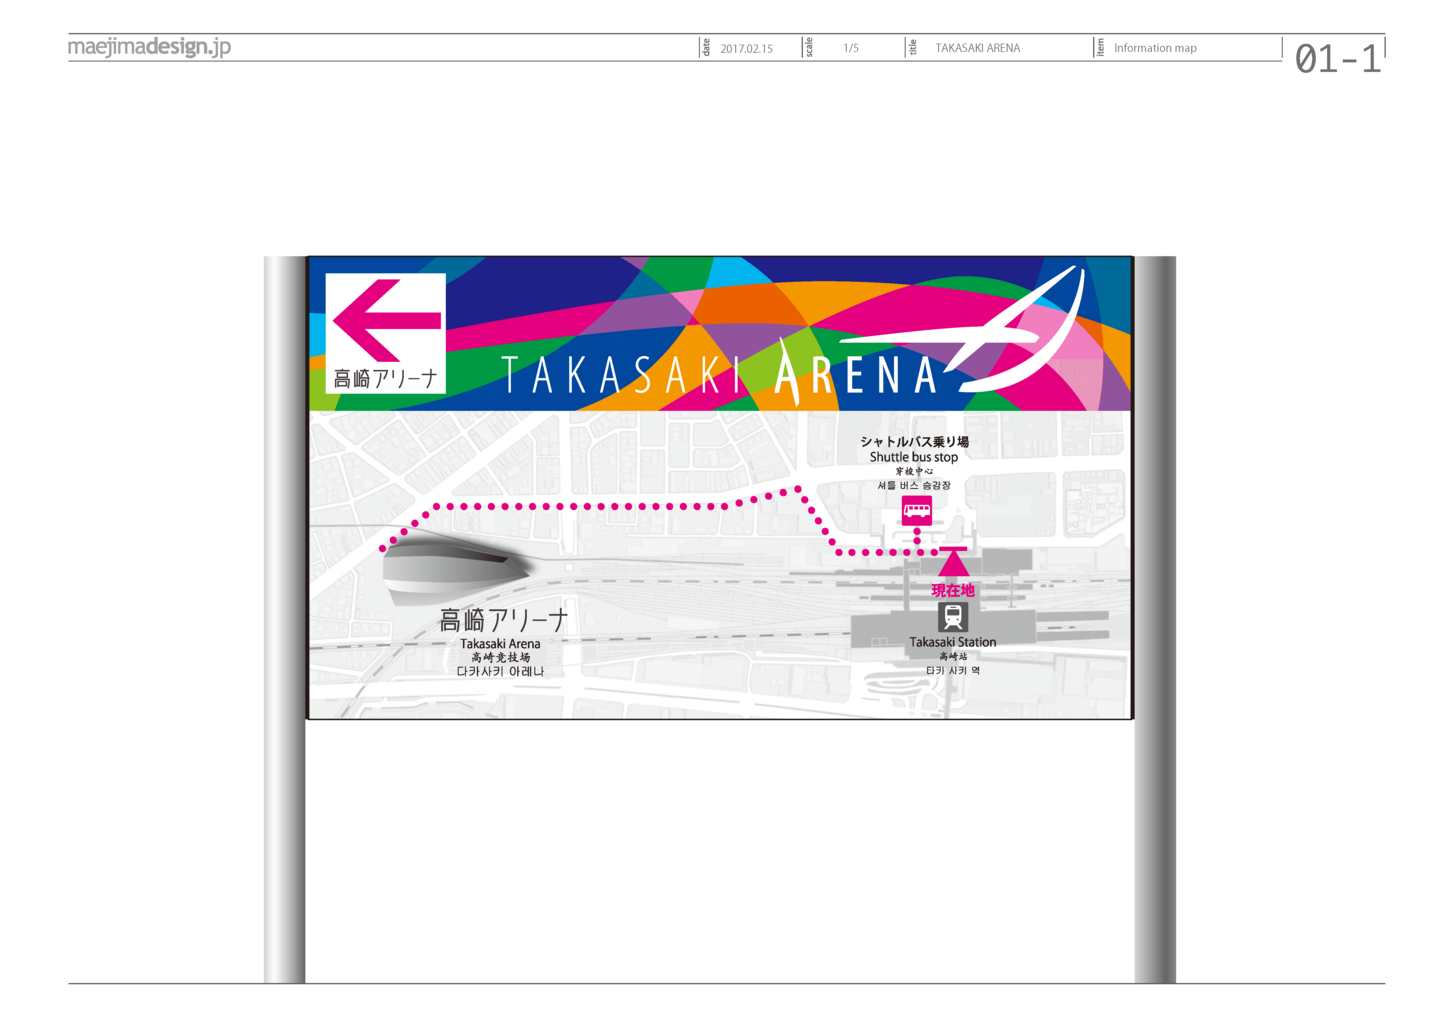The height and width of the screenshot is (1017, 1440).
Task: Select the pink shuttle bus icon
Action: coord(916,511)
